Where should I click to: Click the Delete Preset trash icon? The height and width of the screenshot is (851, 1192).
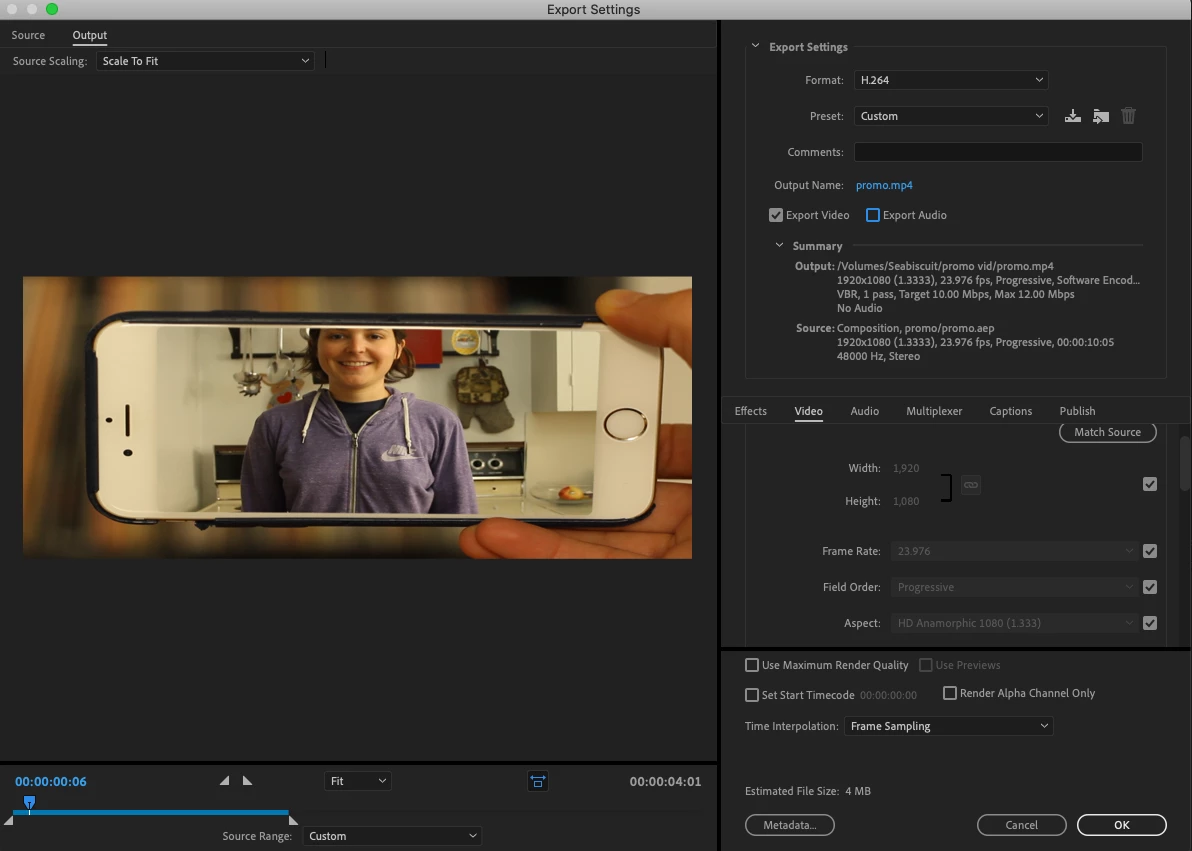pos(1128,116)
